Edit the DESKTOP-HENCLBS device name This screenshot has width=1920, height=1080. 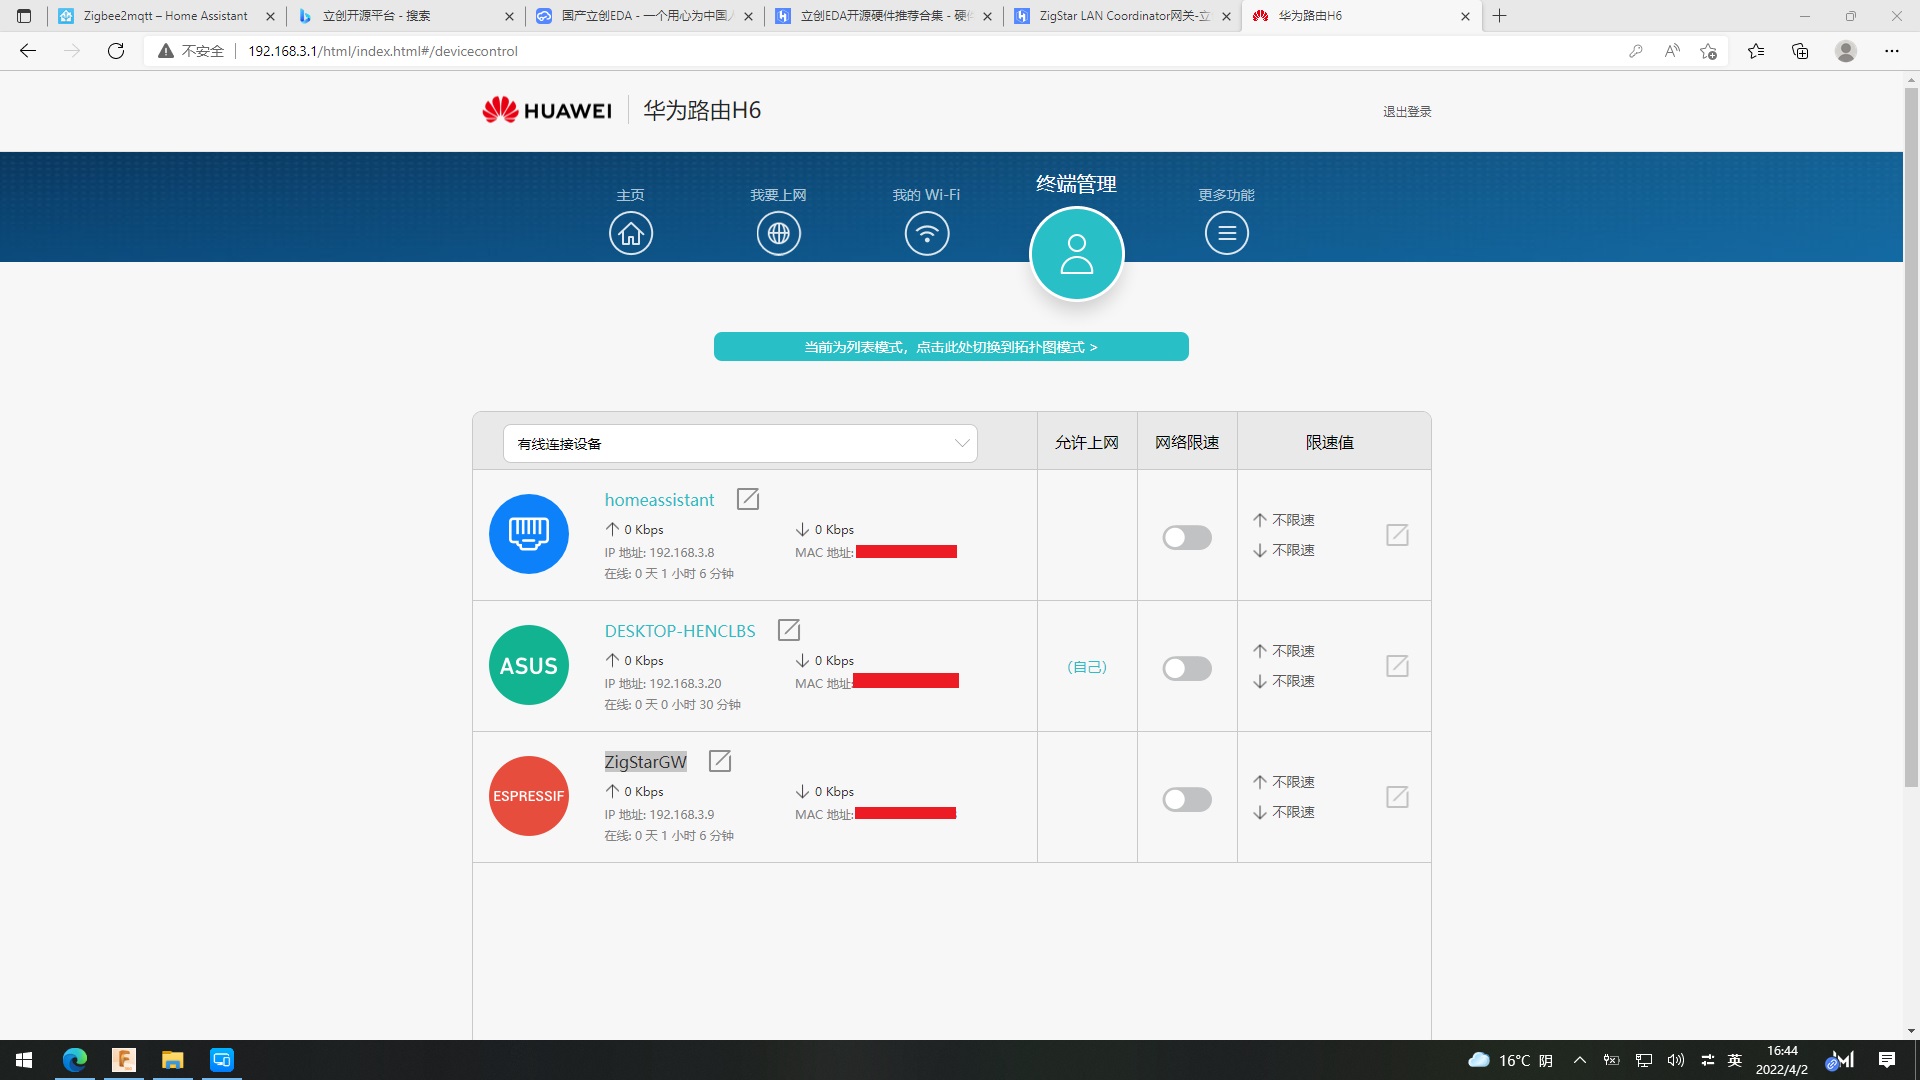[788, 630]
